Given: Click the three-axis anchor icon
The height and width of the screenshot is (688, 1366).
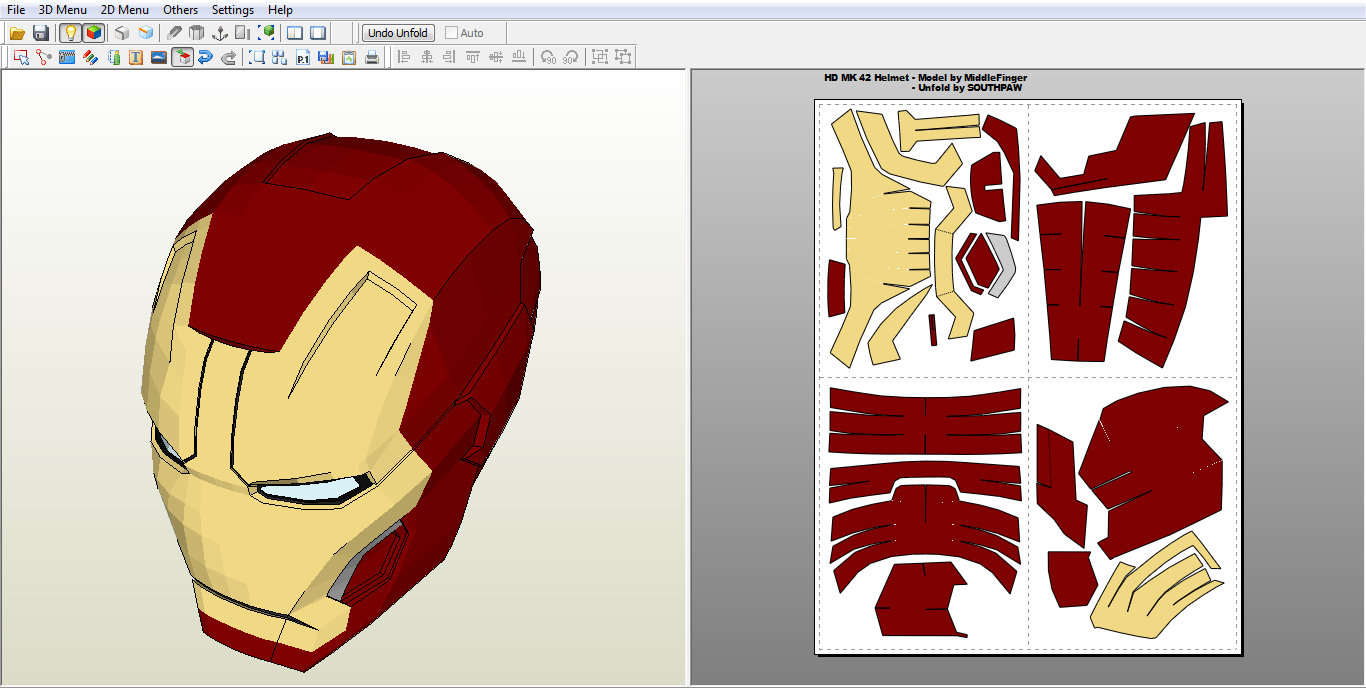Looking at the screenshot, I should (x=220, y=33).
